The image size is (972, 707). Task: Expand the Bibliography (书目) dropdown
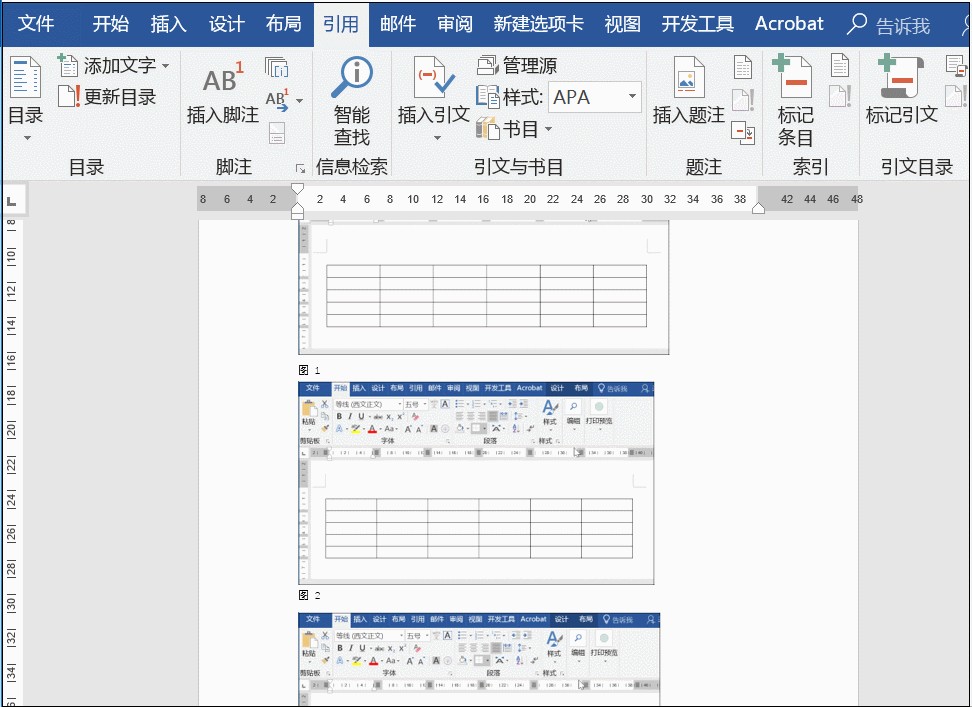pos(515,129)
